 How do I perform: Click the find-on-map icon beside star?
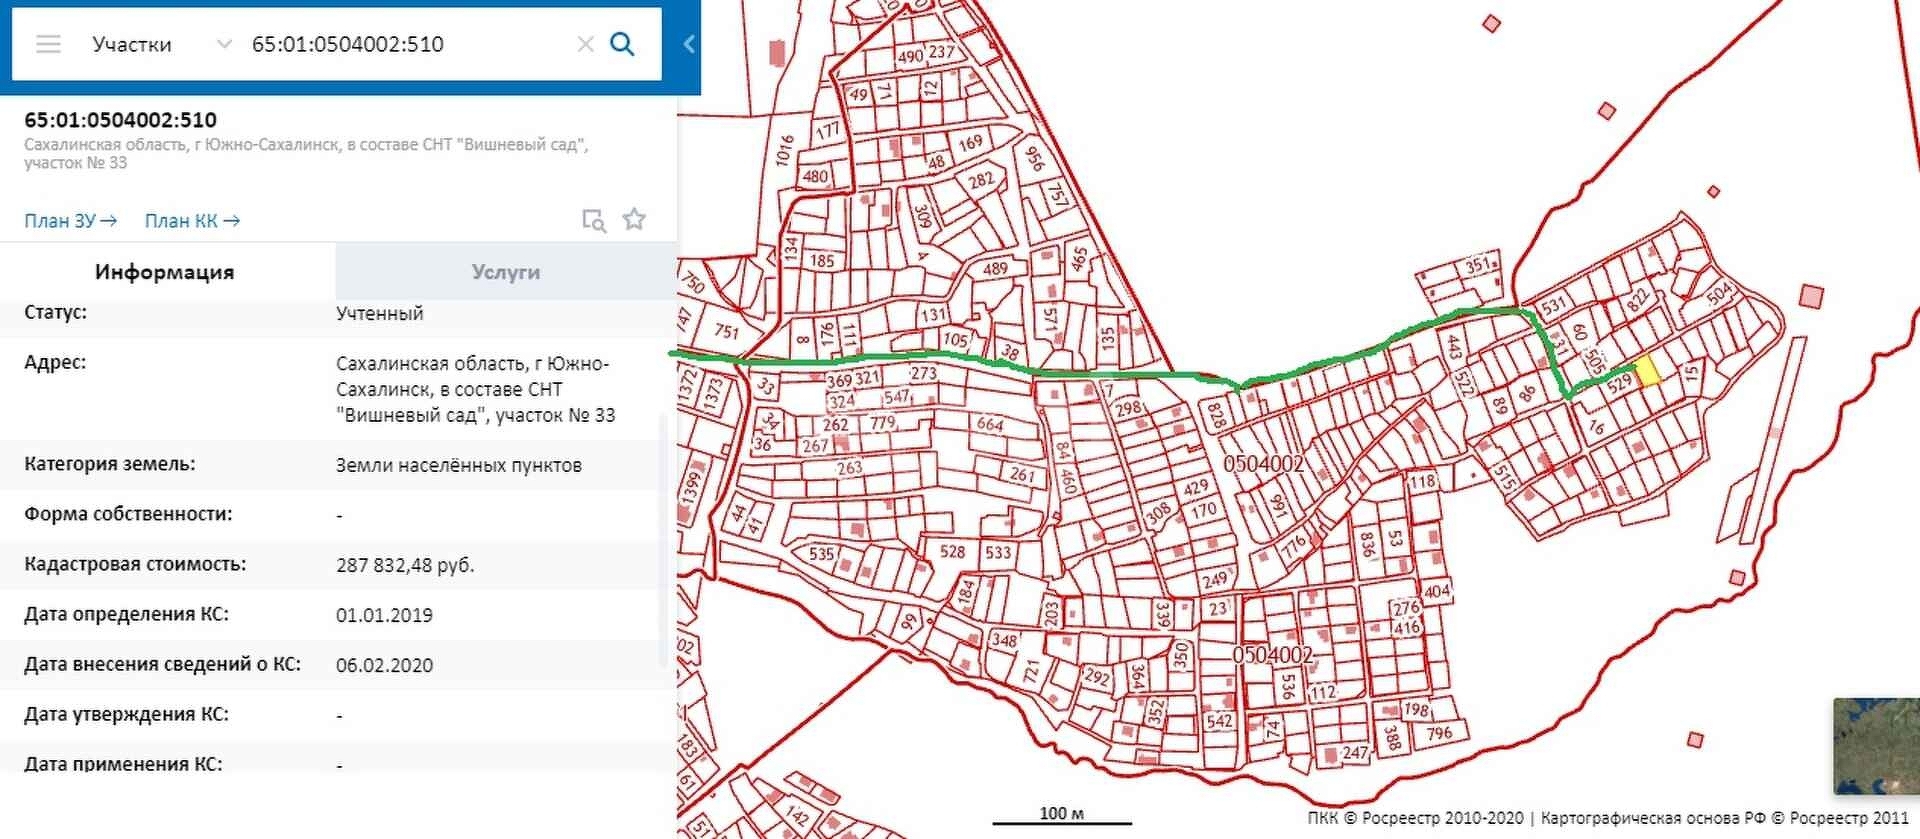(593, 220)
